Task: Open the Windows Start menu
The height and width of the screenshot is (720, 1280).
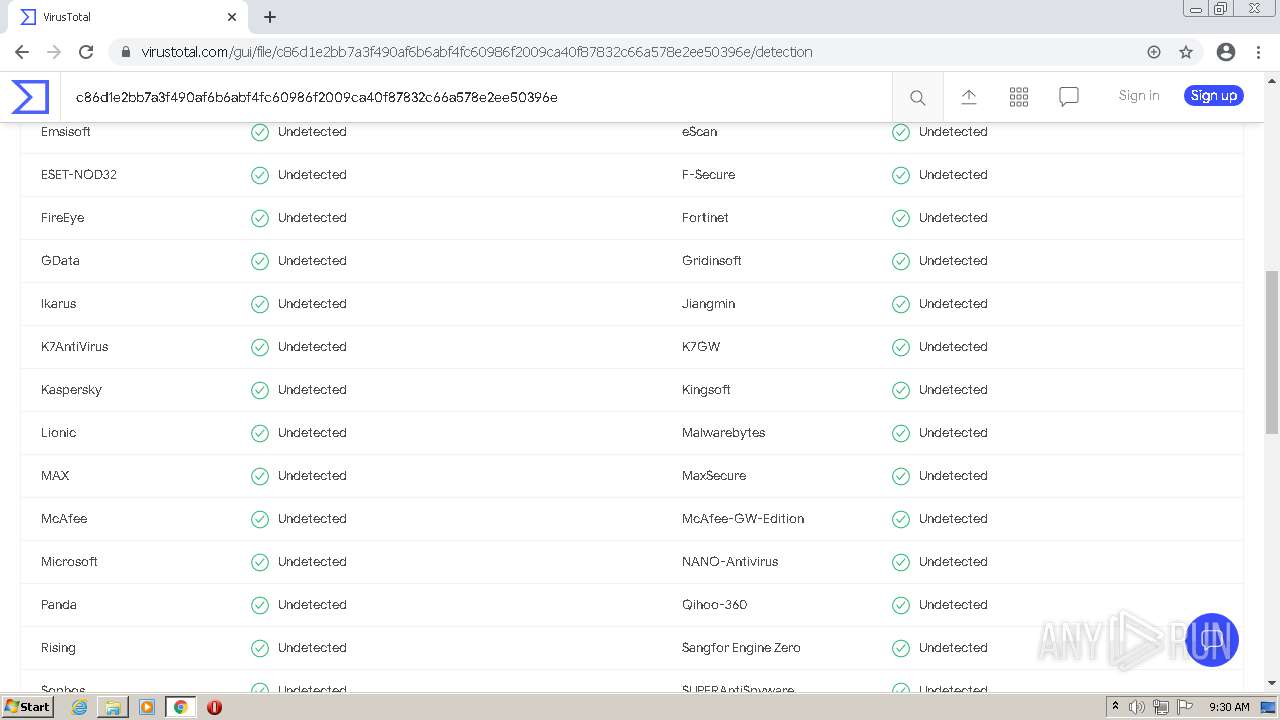Action: click(x=27, y=707)
